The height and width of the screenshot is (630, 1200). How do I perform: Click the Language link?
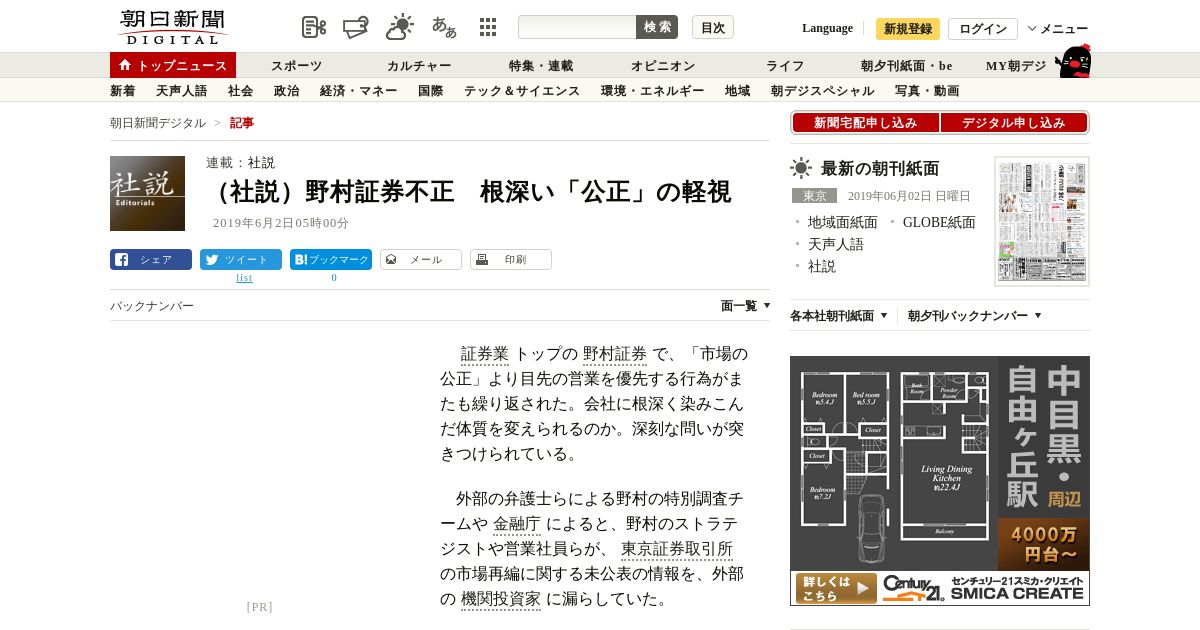coord(827,28)
